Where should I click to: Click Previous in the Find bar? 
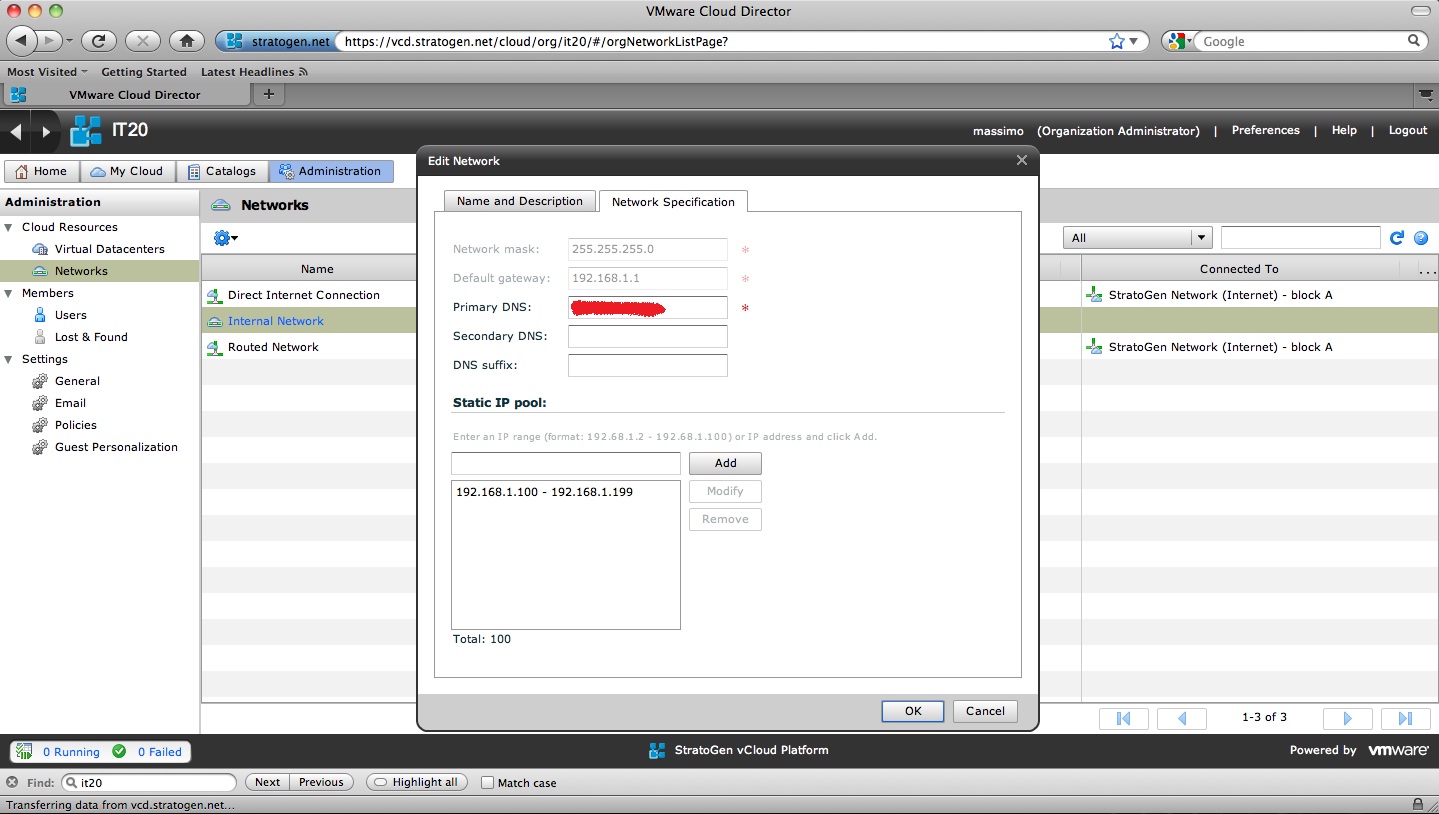click(321, 782)
